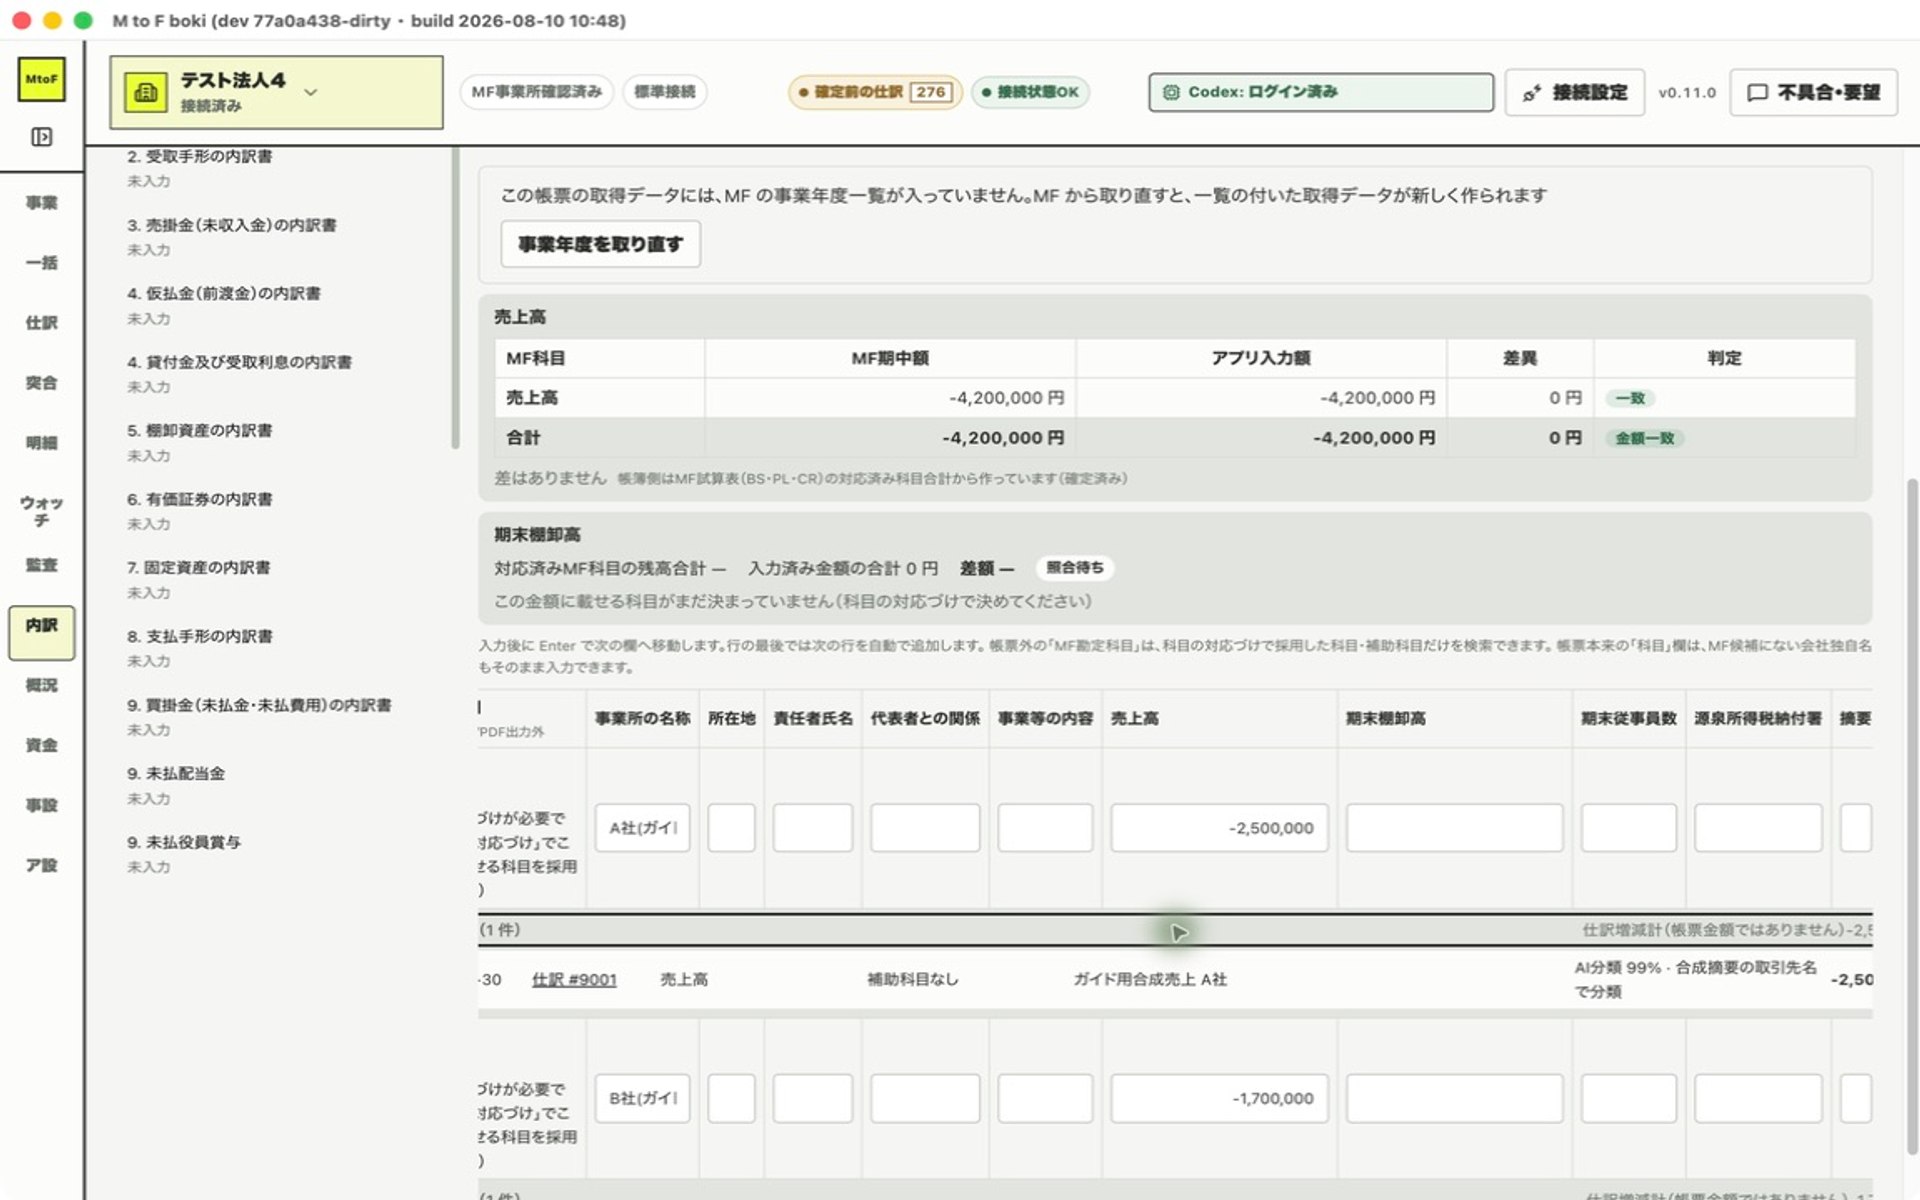Click the 照合待ち status badge
This screenshot has width=1920, height=1200.
[1075, 568]
